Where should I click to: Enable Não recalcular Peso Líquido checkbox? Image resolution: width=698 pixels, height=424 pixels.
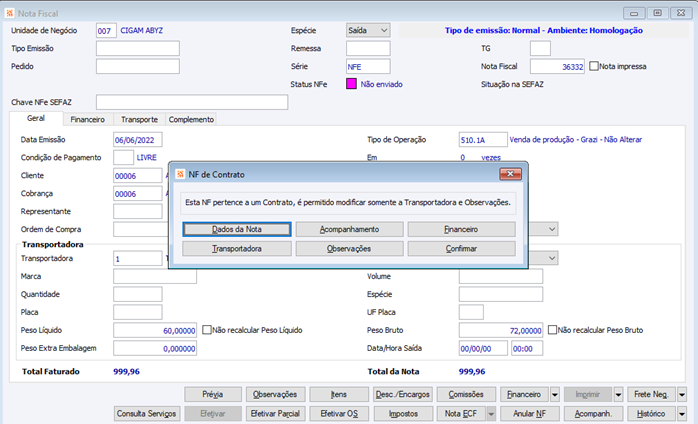[x=207, y=330]
